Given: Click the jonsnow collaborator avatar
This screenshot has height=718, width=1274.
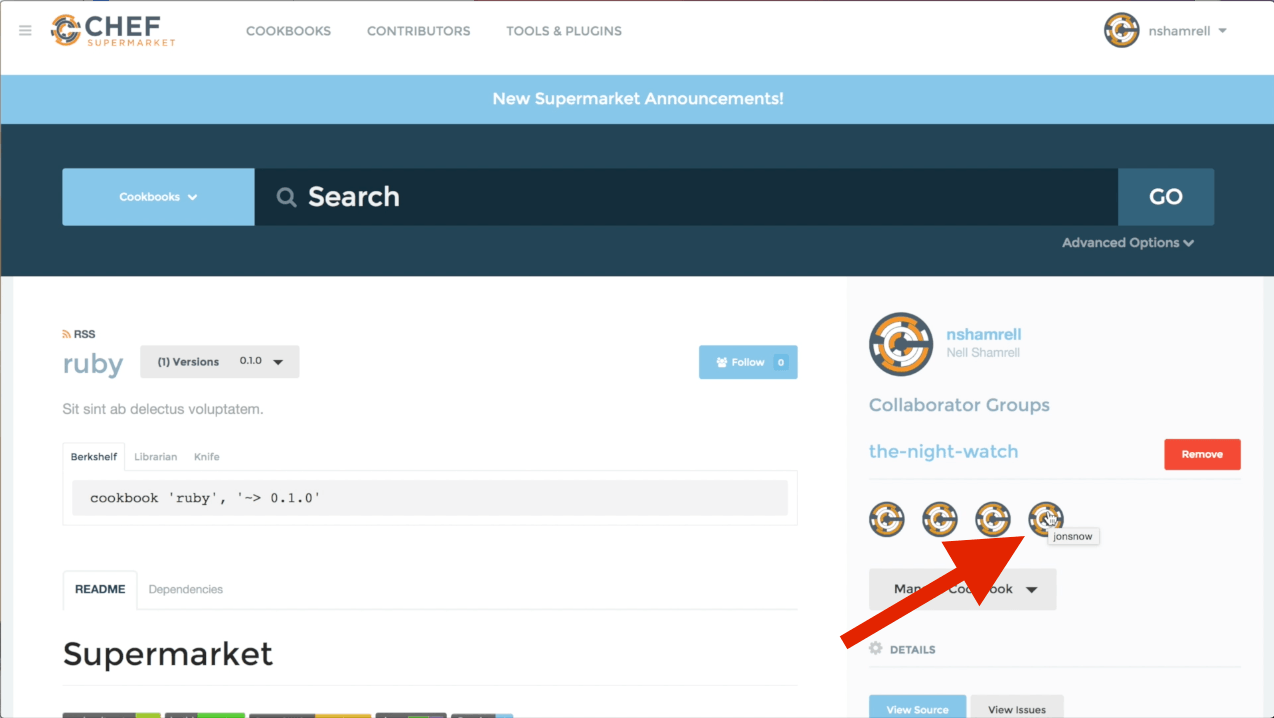Looking at the screenshot, I should point(1045,518).
